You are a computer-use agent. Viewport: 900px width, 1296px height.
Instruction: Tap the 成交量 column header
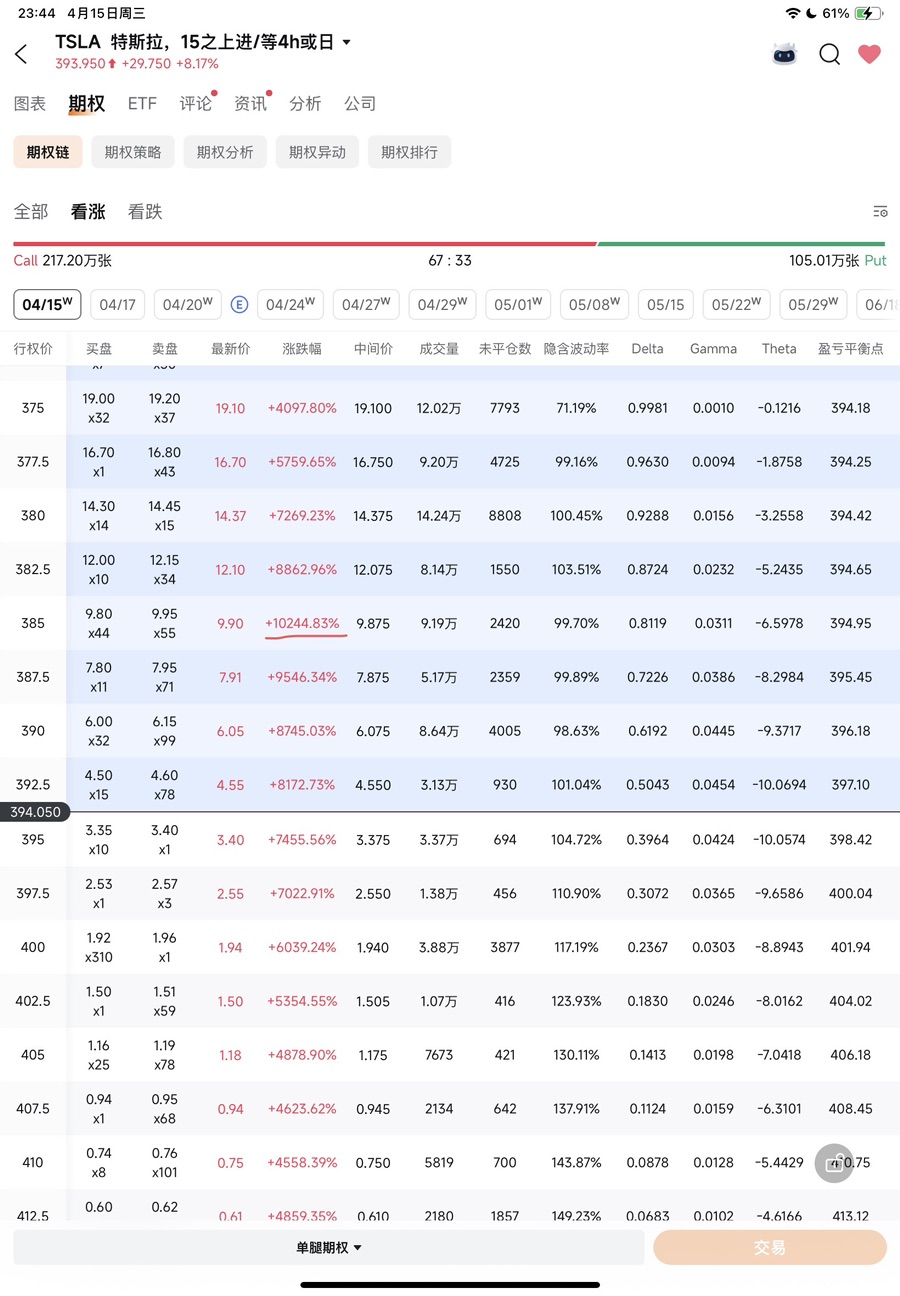[439, 349]
